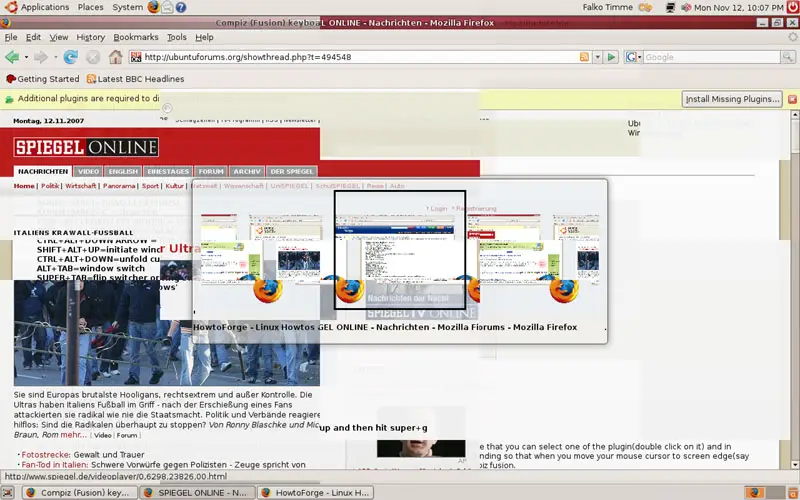Dismiss the missing plugins notification bar
Image resolution: width=800 pixels, height=500 pixels.
tap(792, 99)
